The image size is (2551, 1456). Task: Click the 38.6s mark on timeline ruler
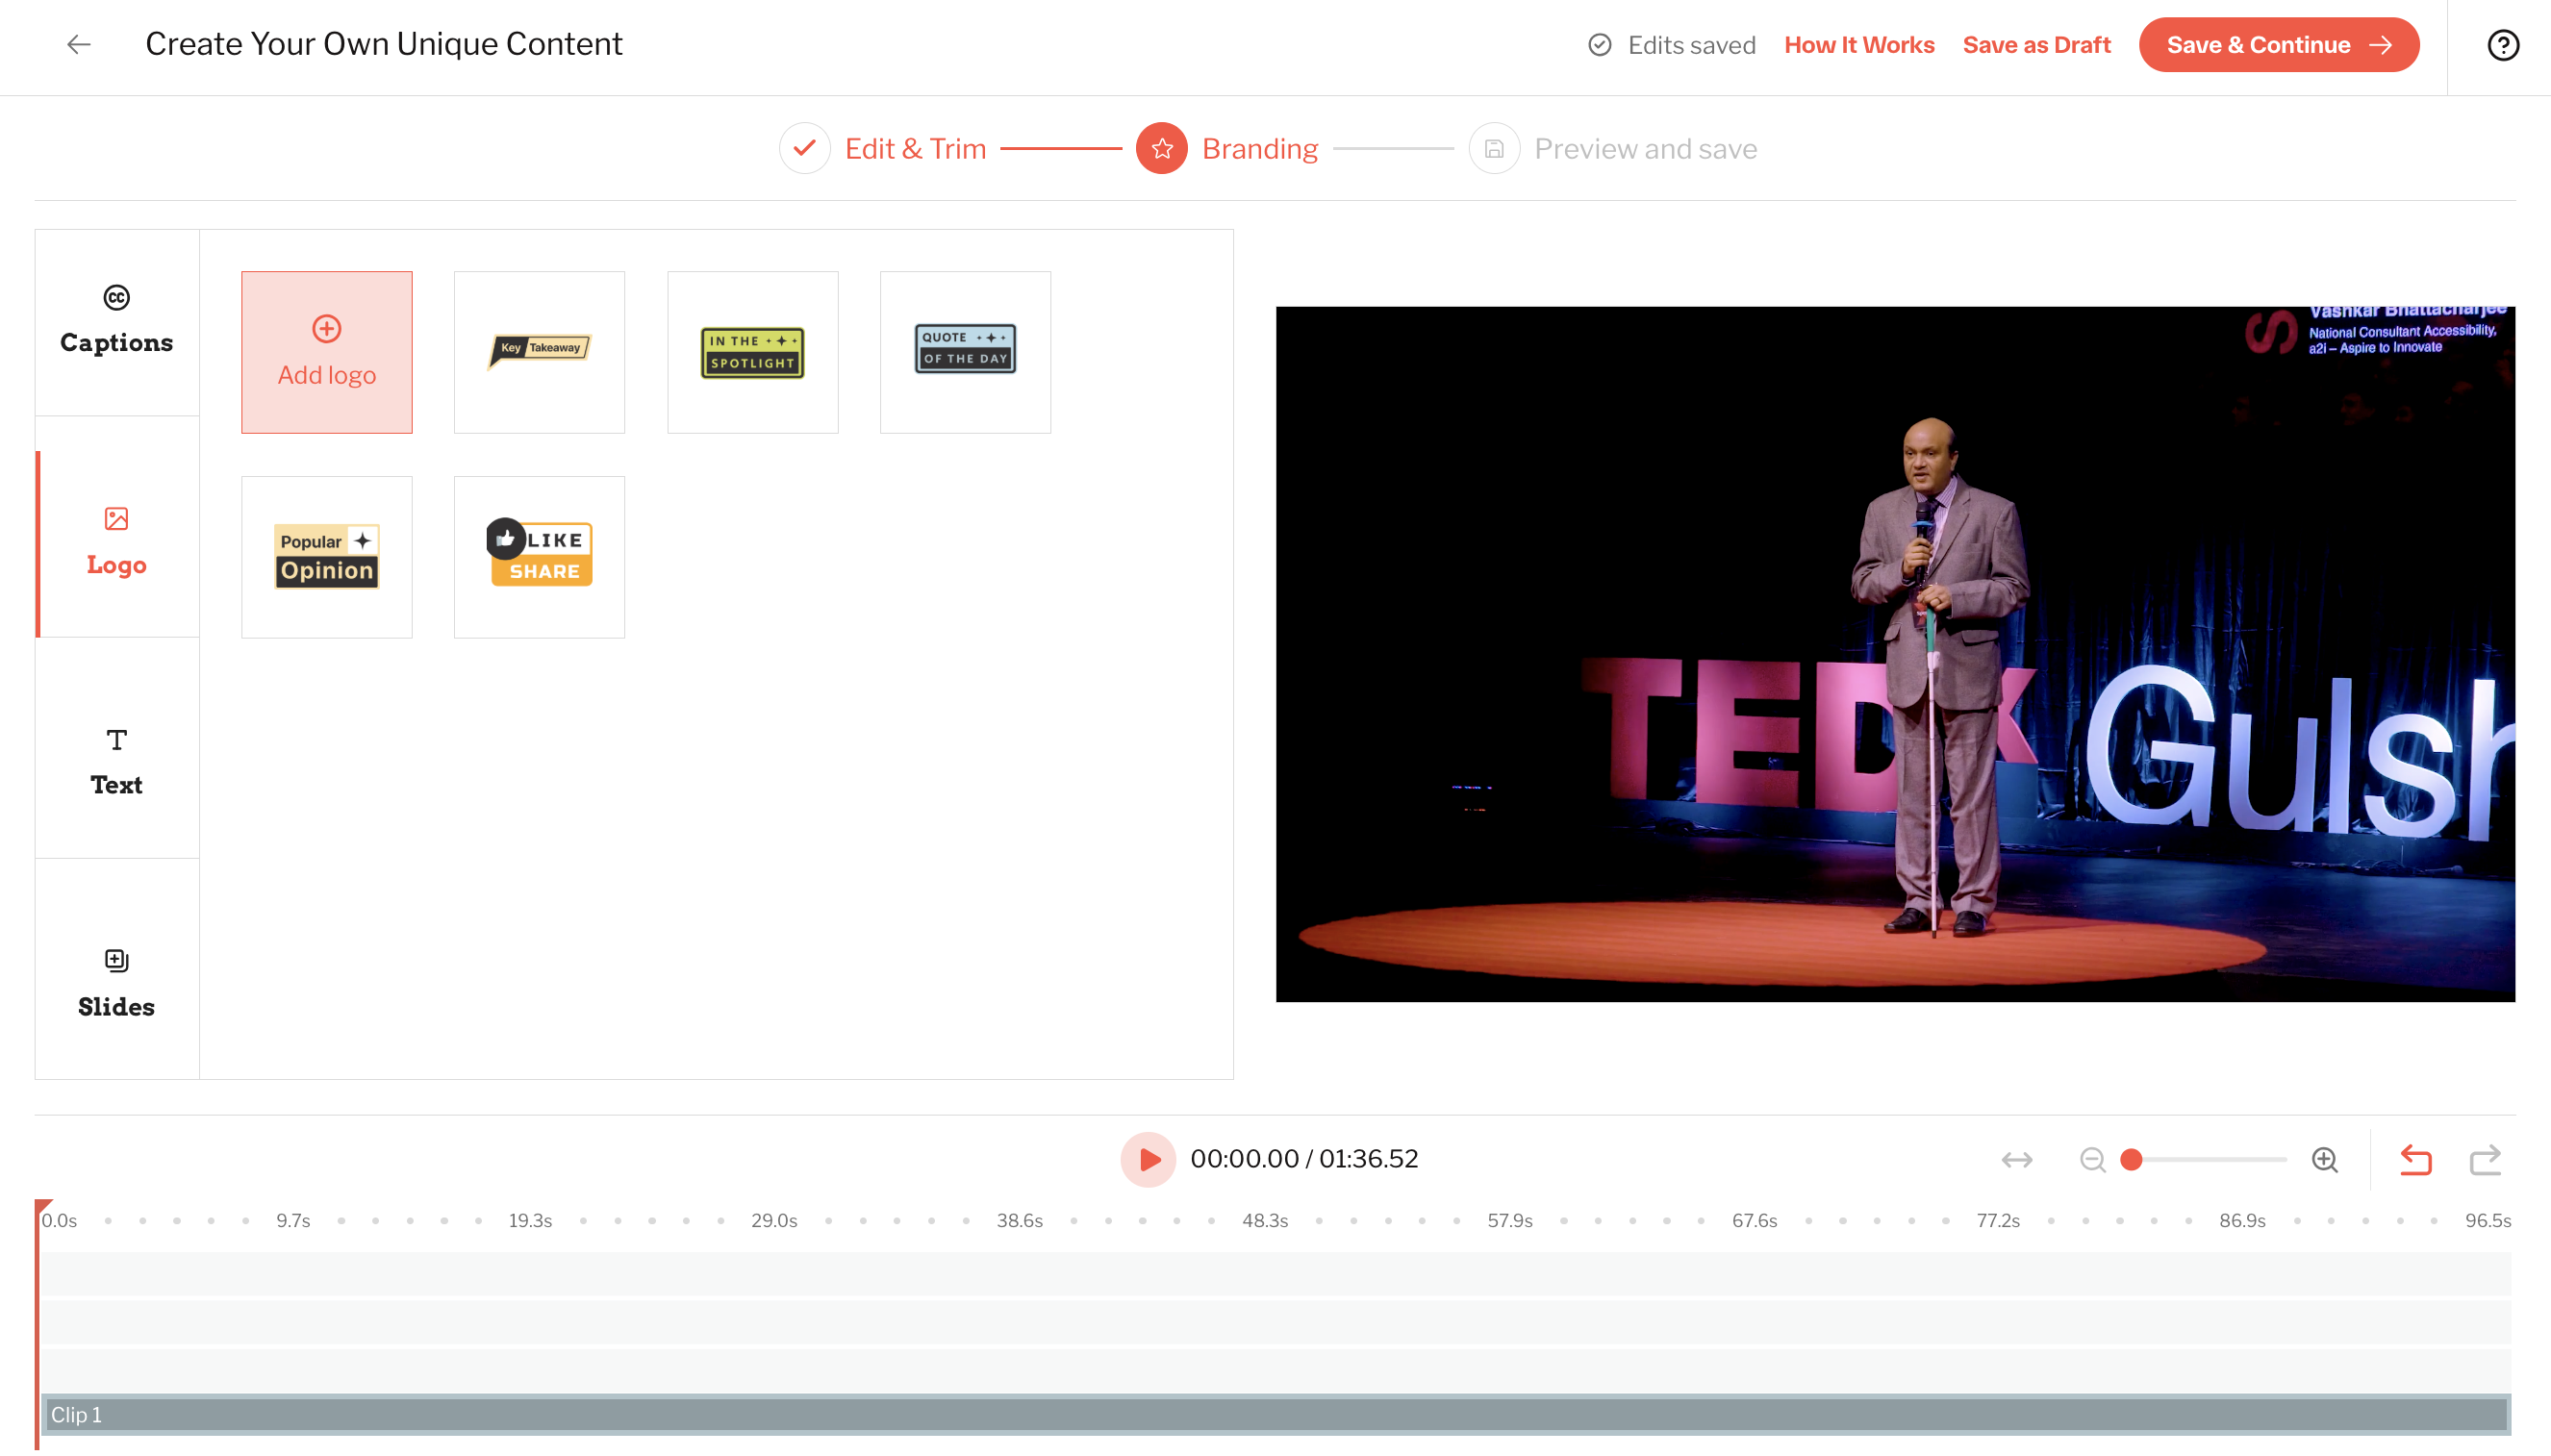coord(1020,1221)
